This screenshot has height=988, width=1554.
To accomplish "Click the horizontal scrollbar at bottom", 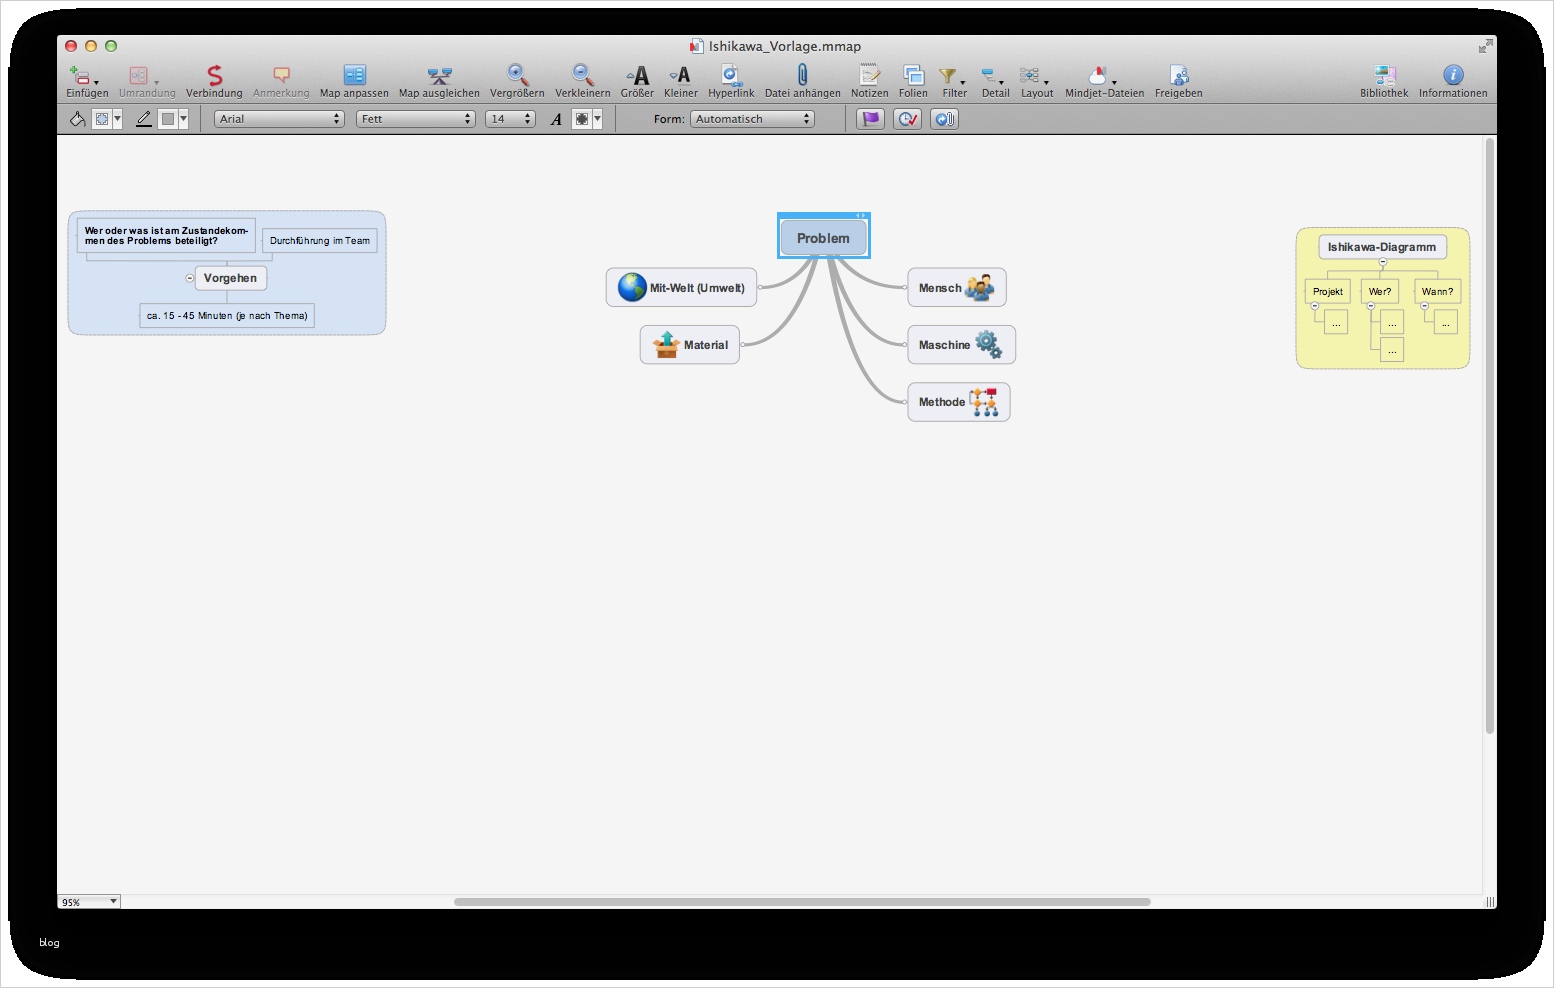I will (802, 902).
